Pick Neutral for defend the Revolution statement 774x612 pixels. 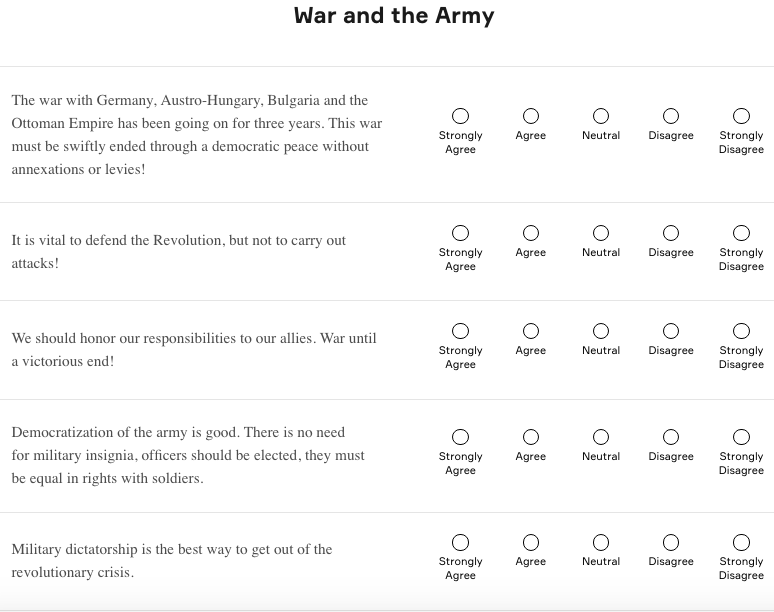(x=601, y=233)
